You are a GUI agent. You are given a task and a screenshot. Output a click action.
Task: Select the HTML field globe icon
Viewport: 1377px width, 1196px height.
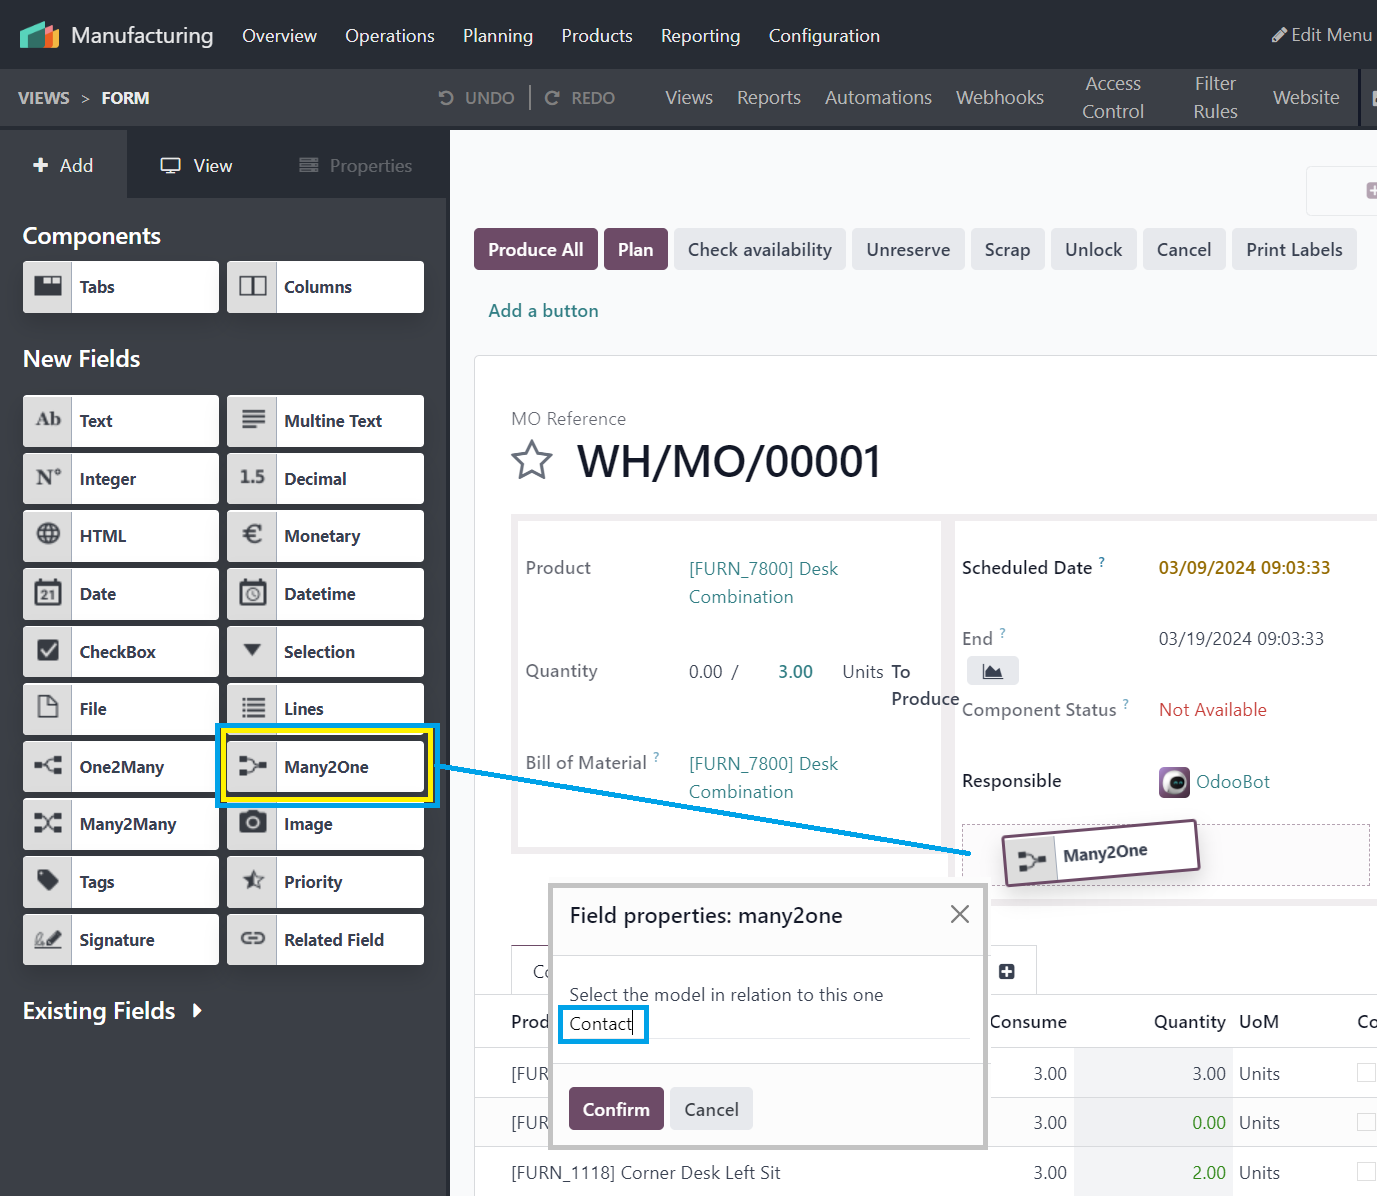[48, 535]
